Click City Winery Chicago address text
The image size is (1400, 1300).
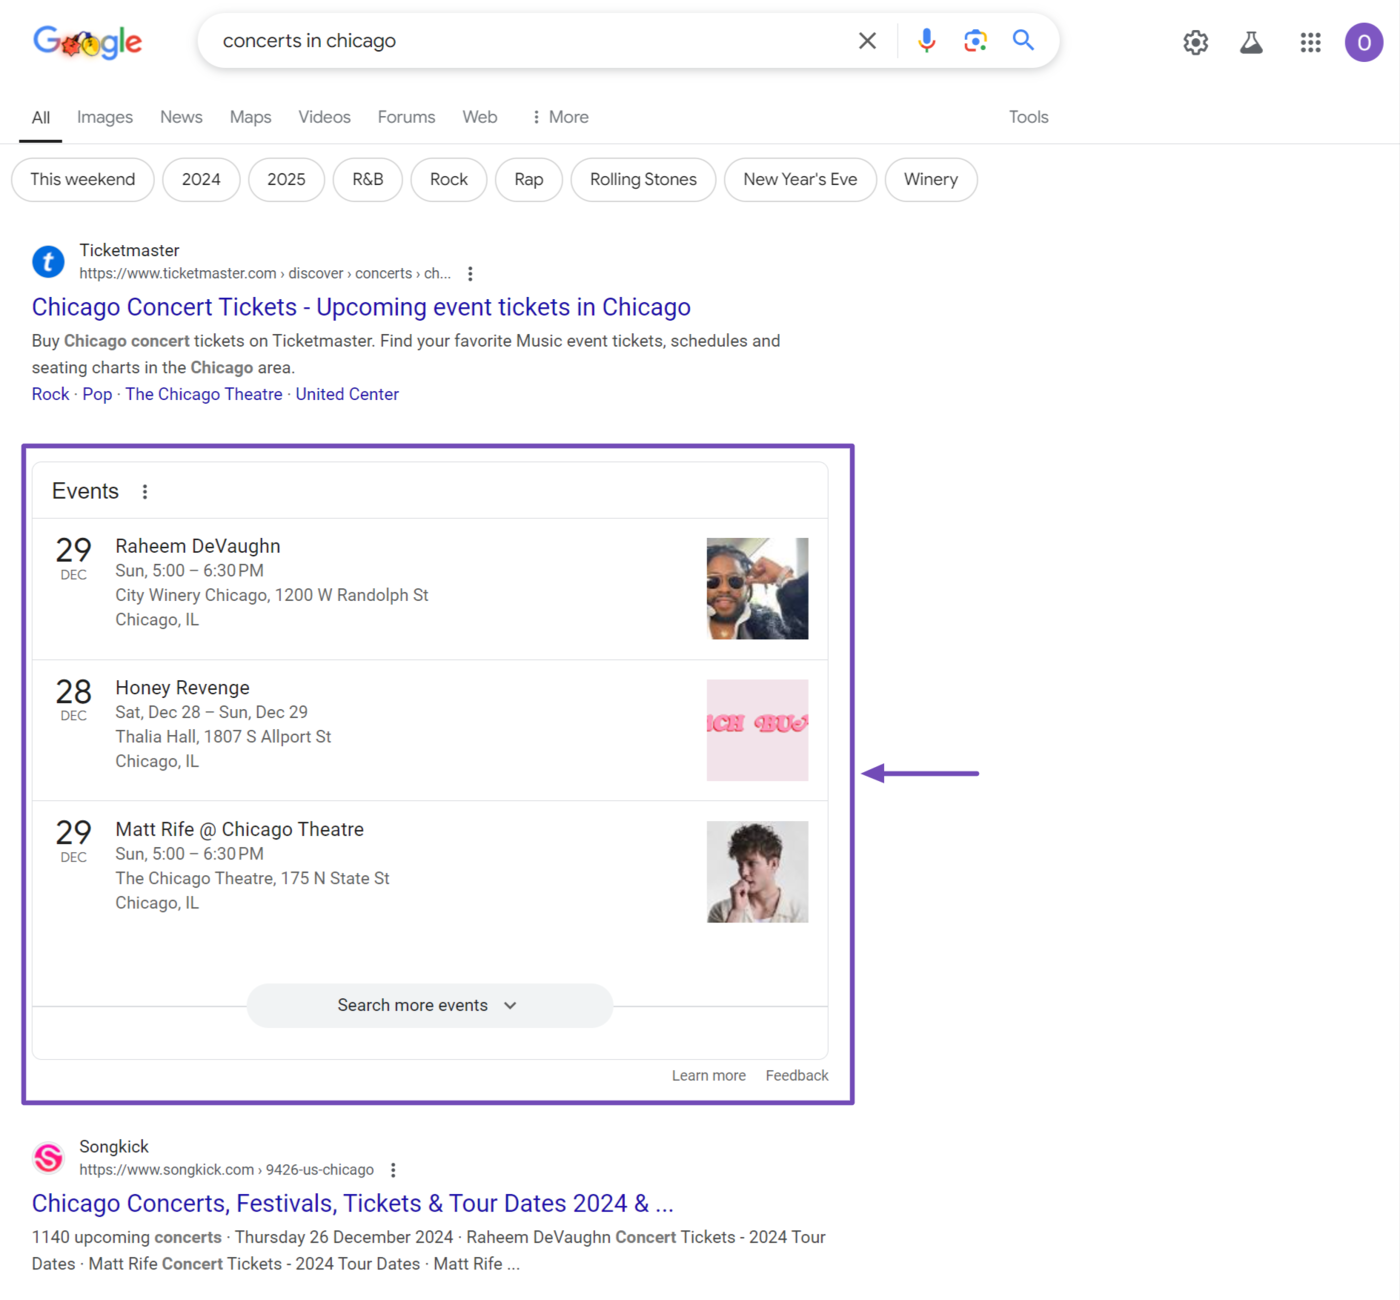pos(271,596)
